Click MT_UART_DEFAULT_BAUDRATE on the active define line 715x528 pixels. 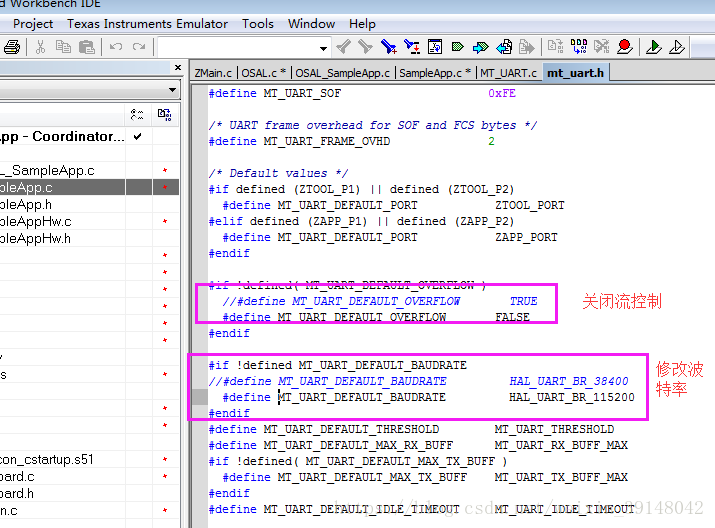point(362,397)
